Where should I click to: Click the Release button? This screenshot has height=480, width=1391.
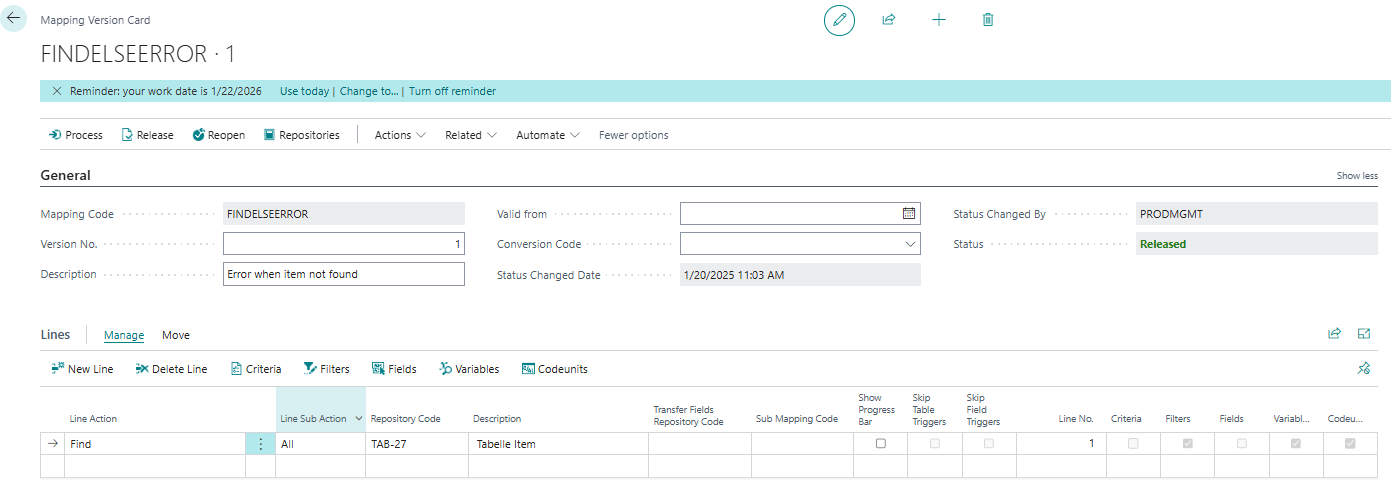tap(147, 135)
